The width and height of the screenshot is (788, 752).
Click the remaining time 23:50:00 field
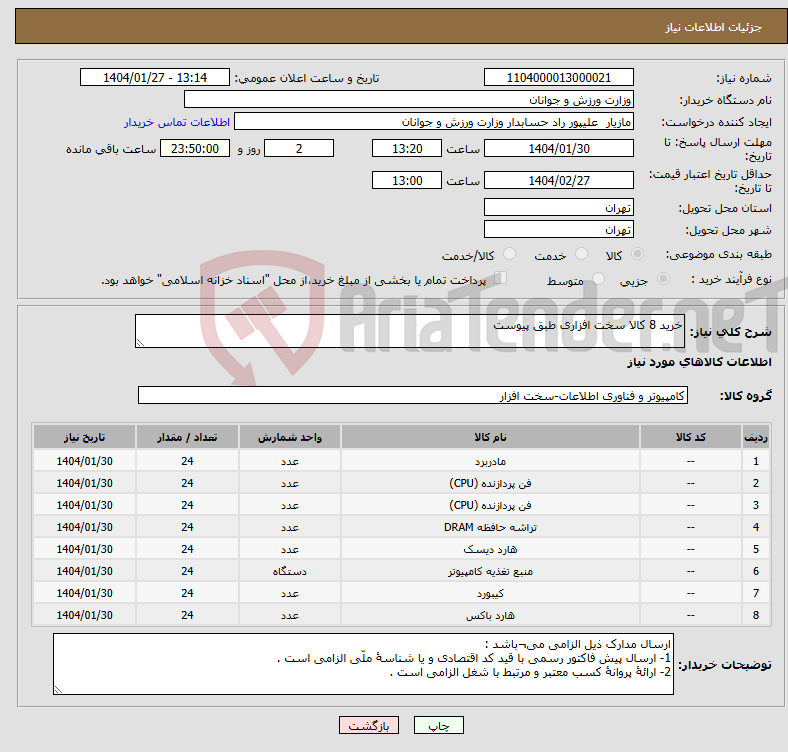point(195,148)
